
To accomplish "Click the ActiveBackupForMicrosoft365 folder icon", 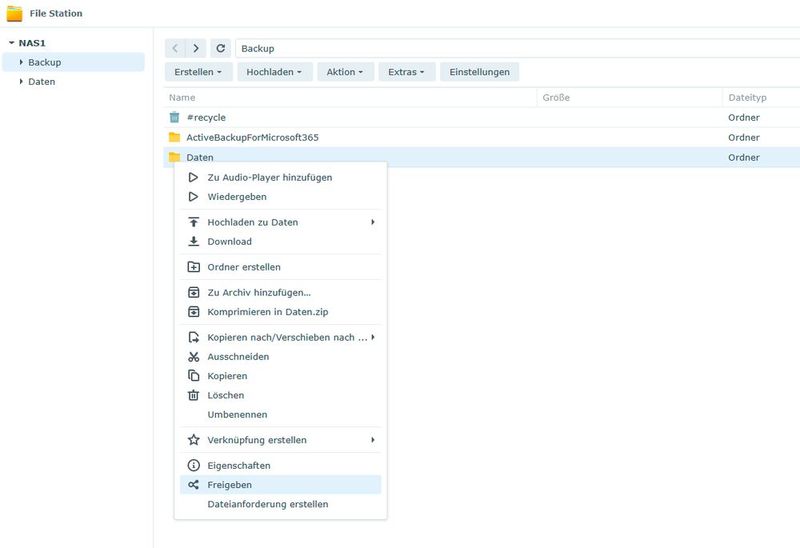I will coord(174,137).
